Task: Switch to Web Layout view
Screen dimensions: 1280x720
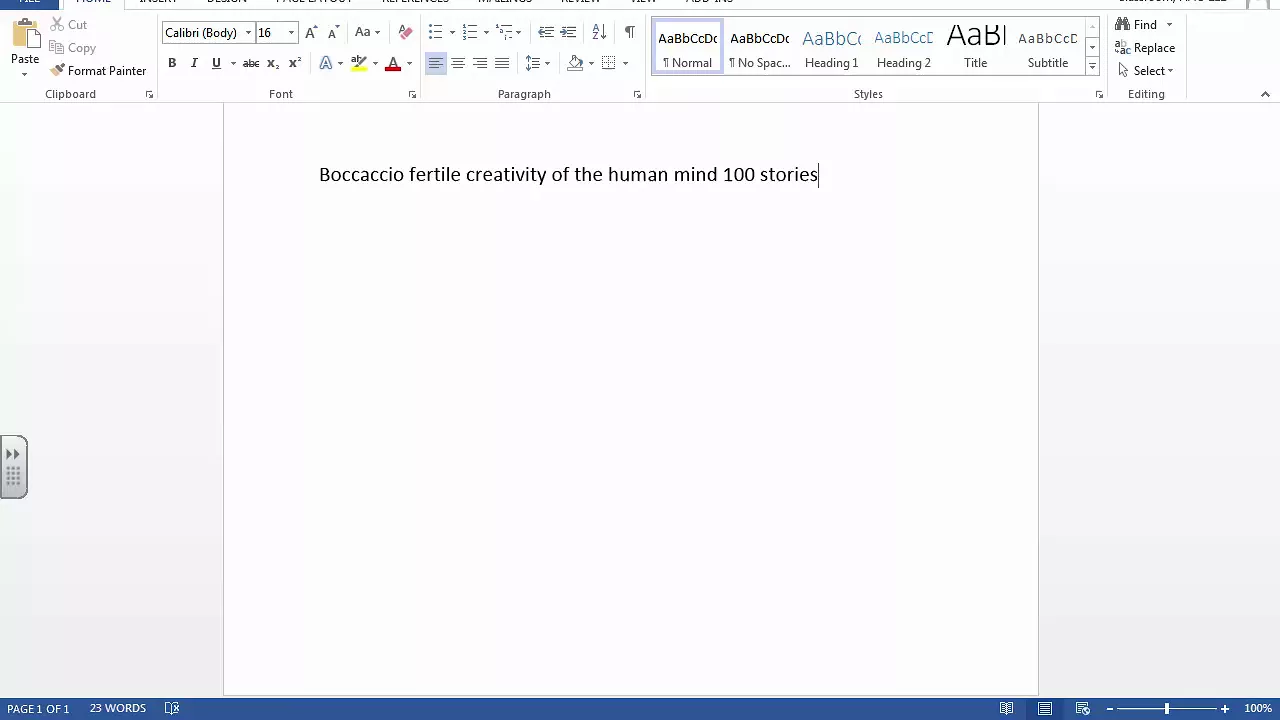Action: [1083, 708]
